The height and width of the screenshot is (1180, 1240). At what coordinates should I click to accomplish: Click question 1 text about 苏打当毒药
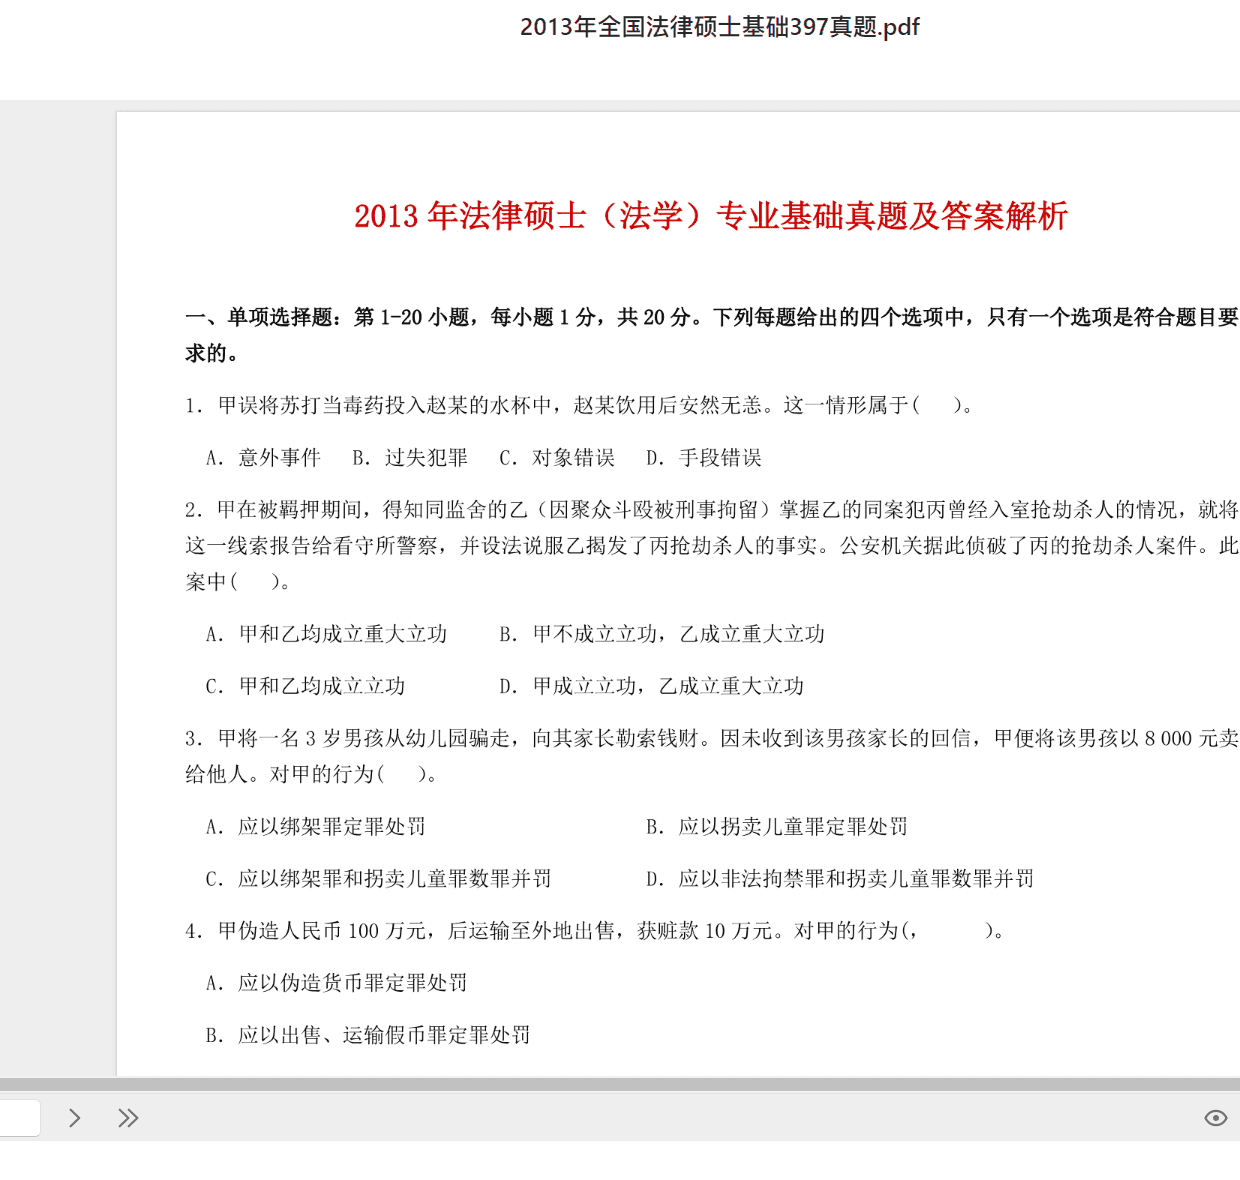[580, 405]
